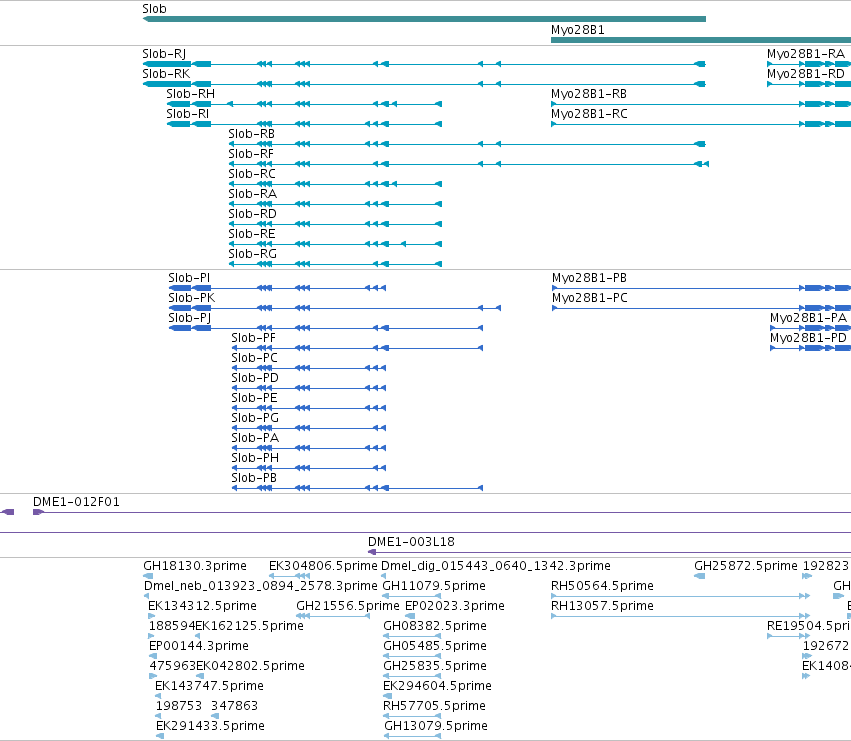Select the GH05485.5prime EST label
The width and height of the screenshot is (851, 741).
[x=435, y=647]
